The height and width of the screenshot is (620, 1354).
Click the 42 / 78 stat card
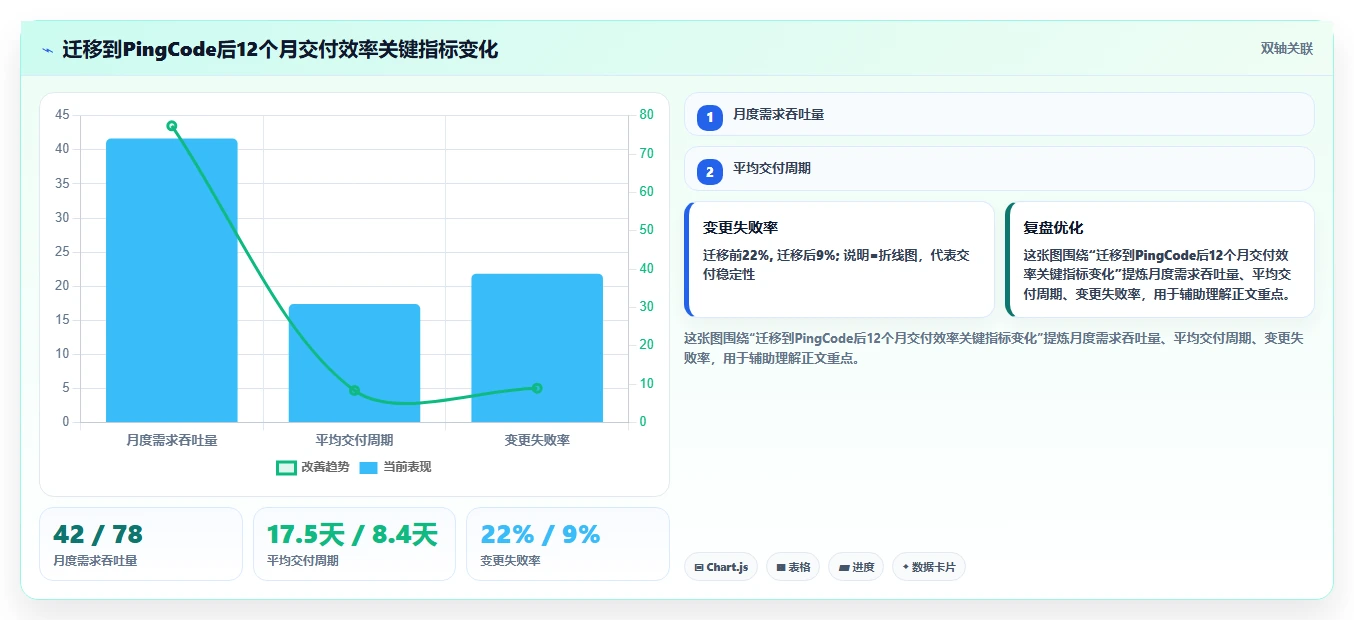pyautogui.click(x=141, y=544)
